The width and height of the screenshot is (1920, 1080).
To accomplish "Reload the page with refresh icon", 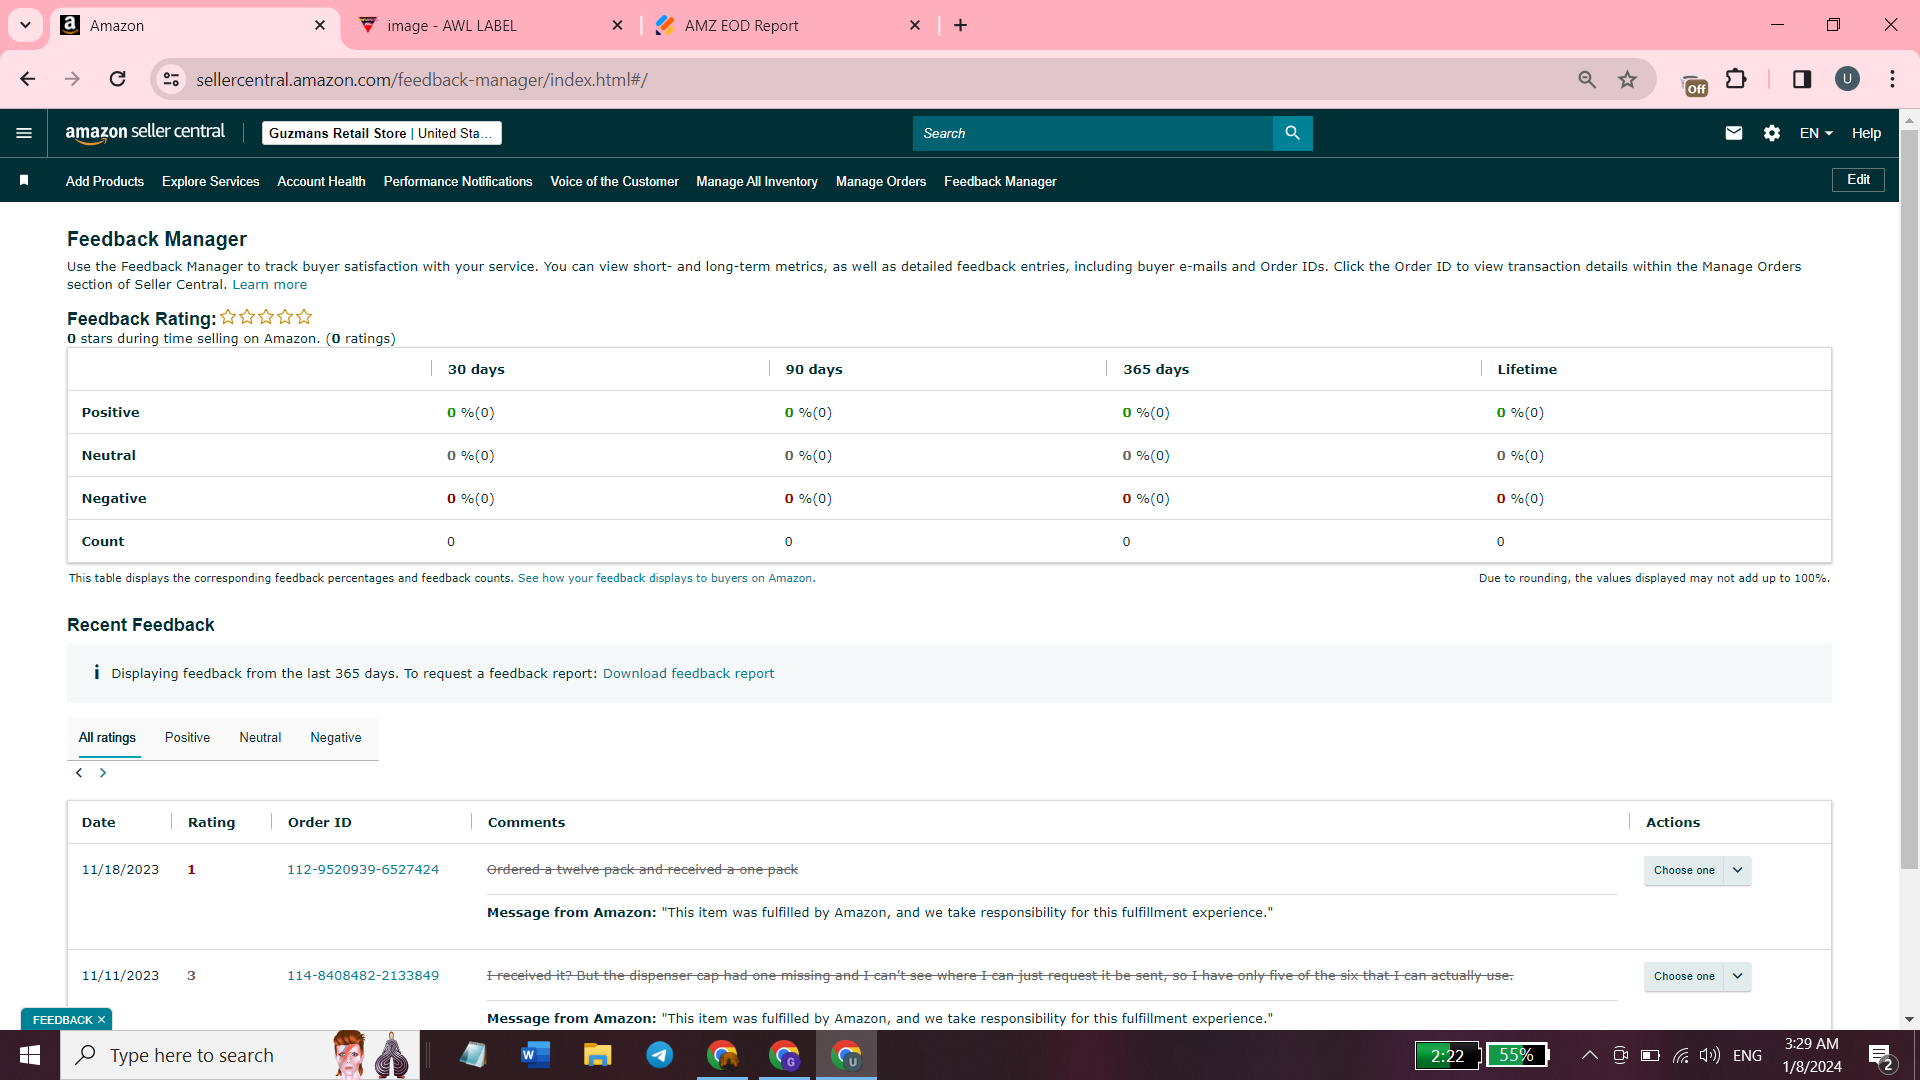I will point(118,79).
